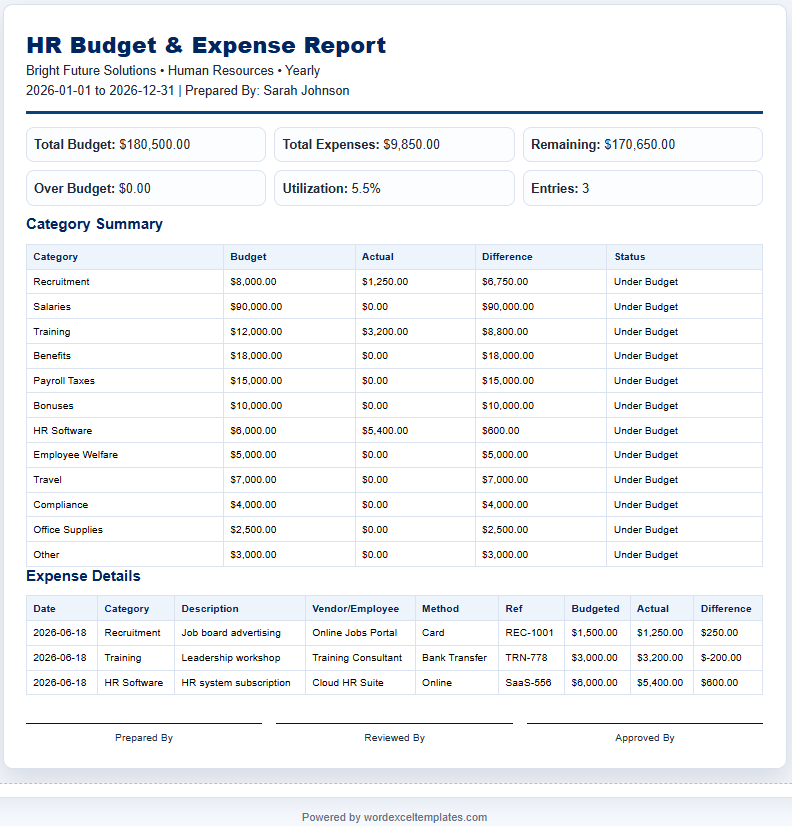The image size is (792, 826).
Task: Click the TRN-778 reference
Action: coord(526,657)
